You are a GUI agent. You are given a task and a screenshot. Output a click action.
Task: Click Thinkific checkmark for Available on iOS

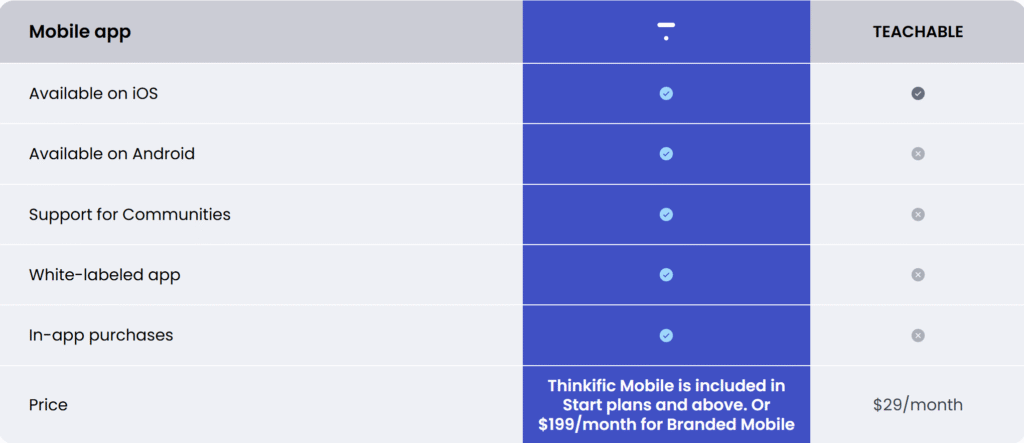[666, 93]
